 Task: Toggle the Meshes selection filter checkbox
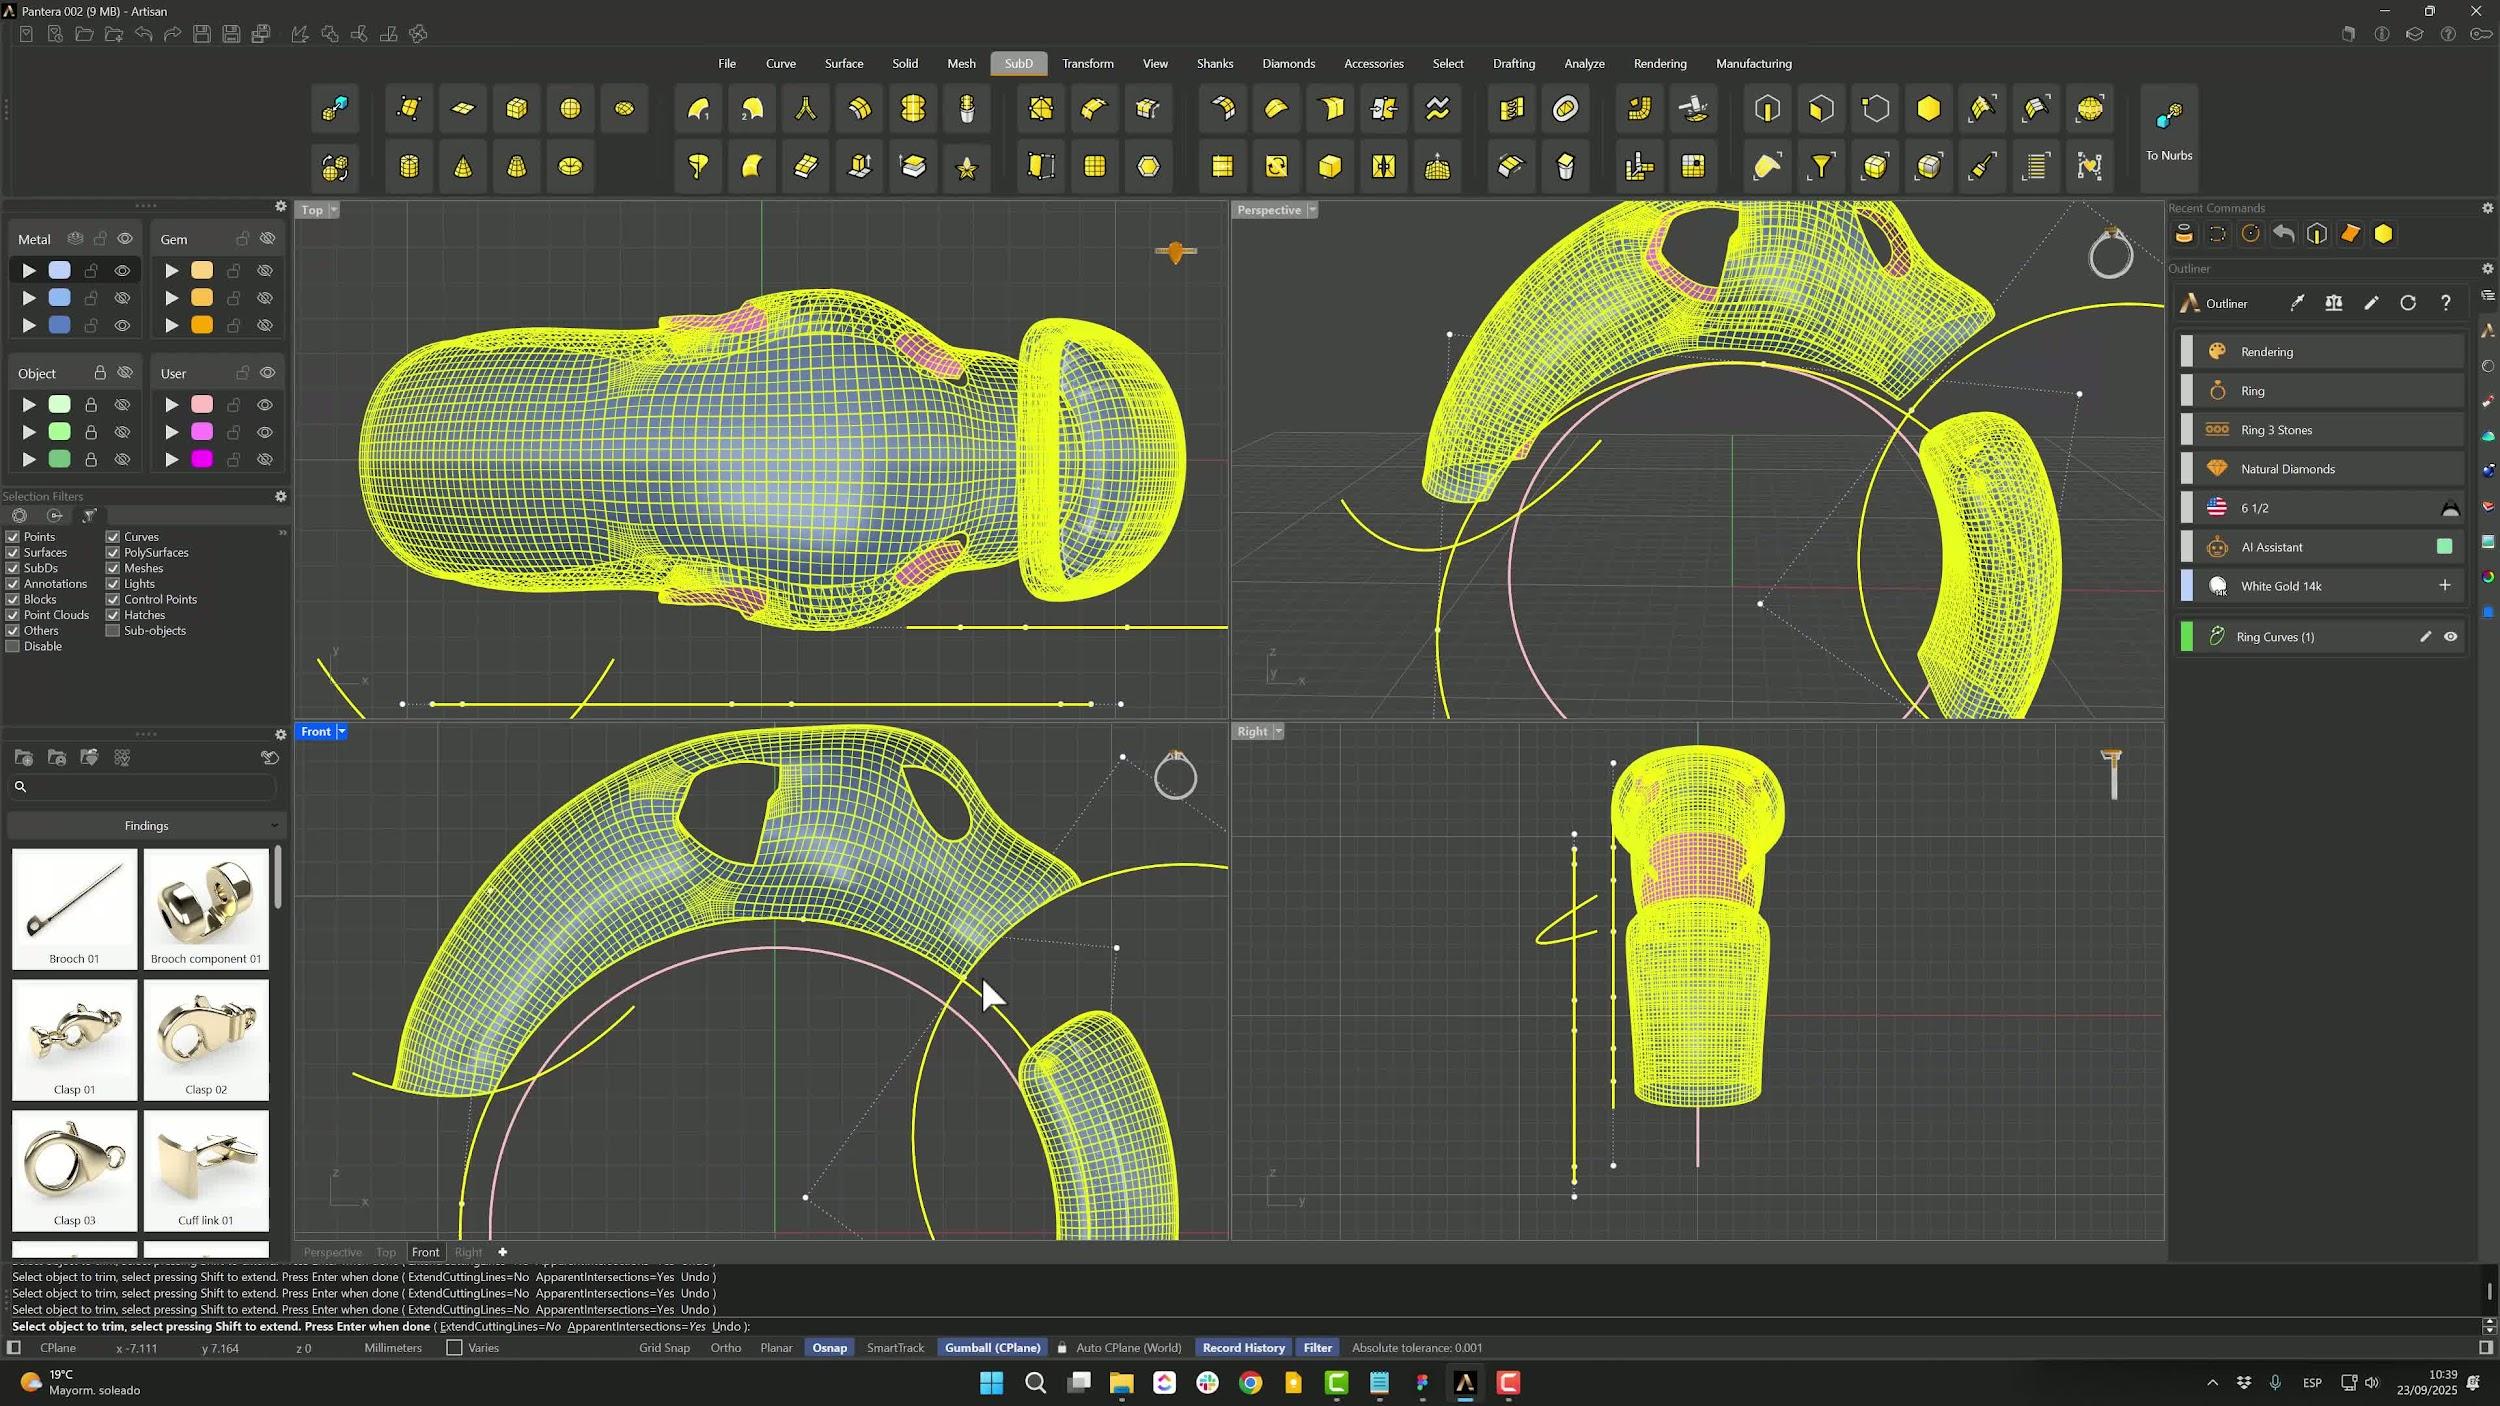(x=113, y=568)
